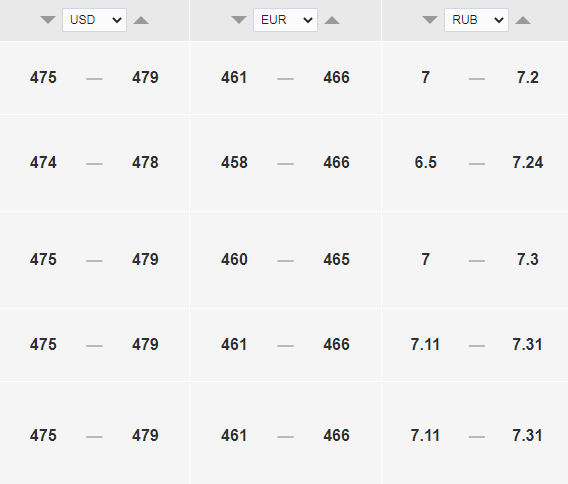Click EUR sell rate 465
Image resolution: width=568 pixels, height=484 pixels.
point(337,259)
